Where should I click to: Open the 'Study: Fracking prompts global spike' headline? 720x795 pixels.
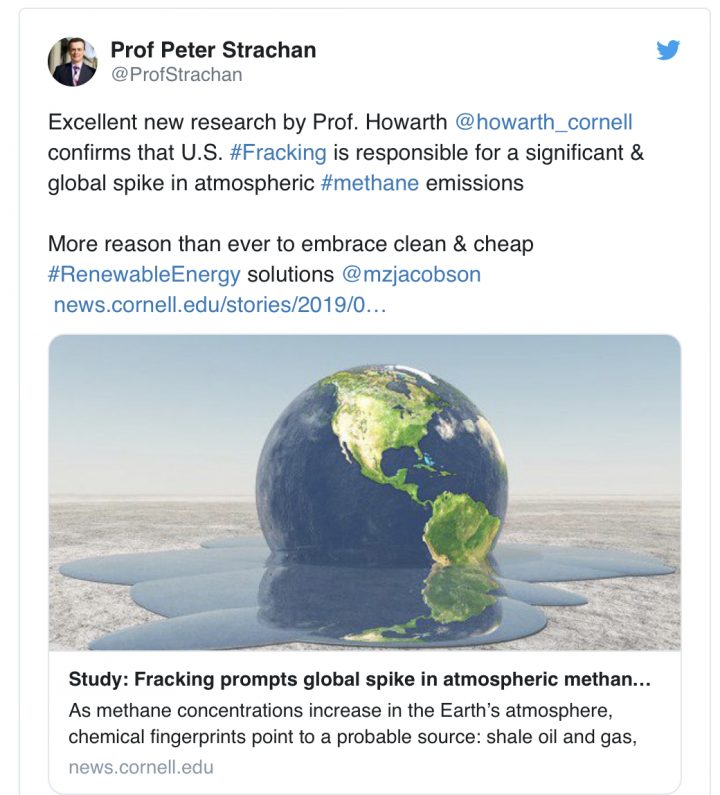(x=360, y=680)
